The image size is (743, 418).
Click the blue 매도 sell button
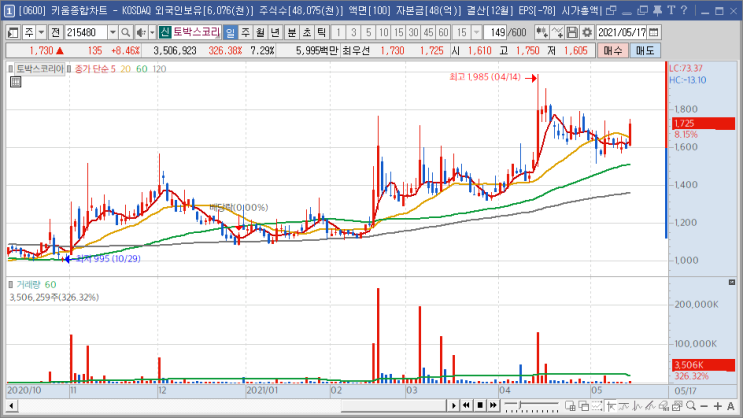coord(645,51)
